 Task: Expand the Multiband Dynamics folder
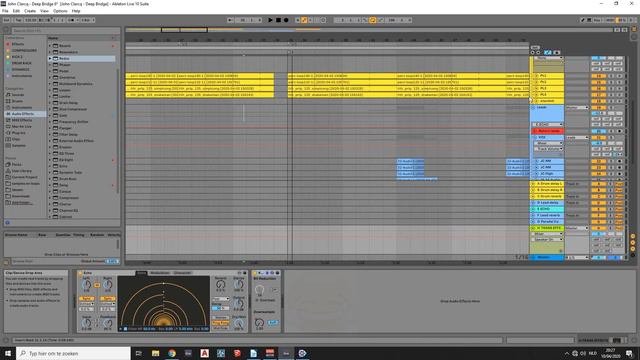[x=50, y=84]
